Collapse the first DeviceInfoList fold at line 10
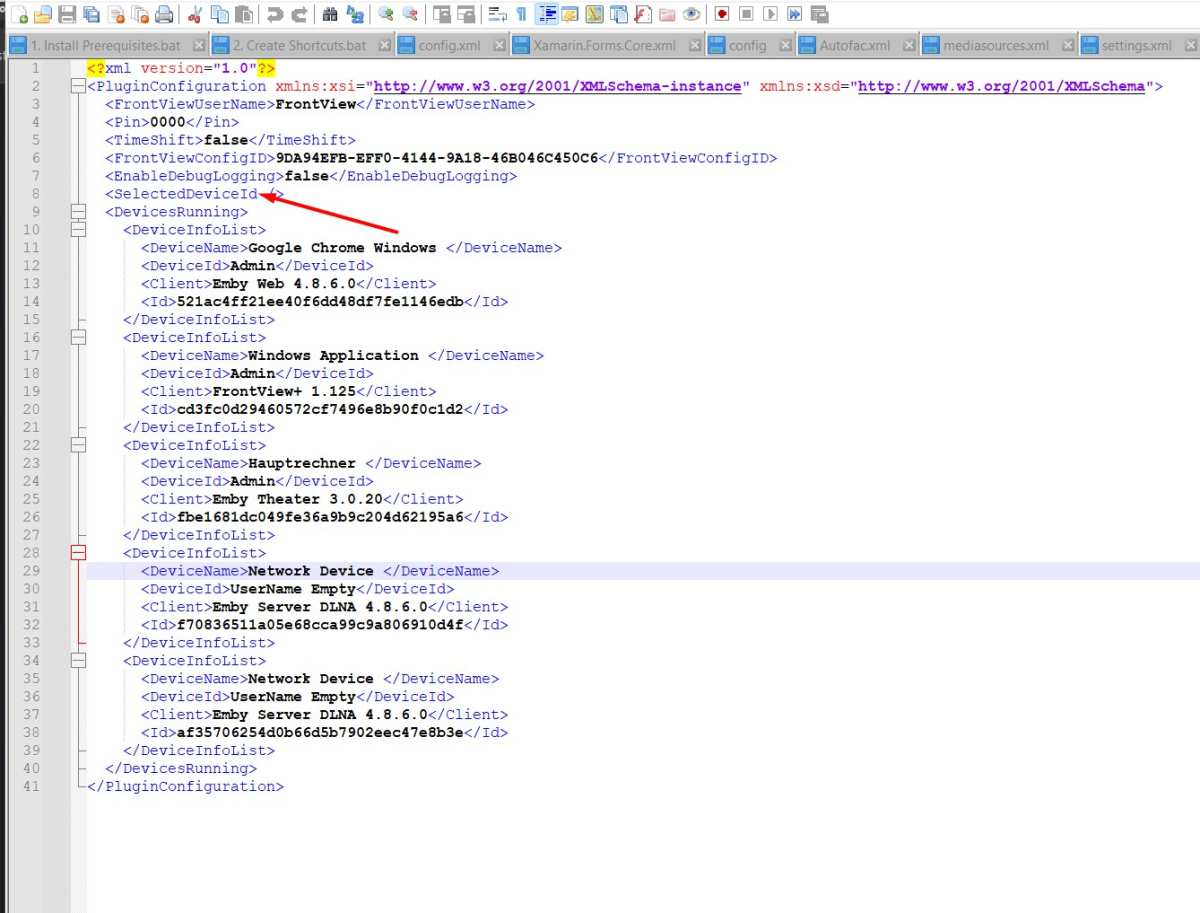Viewport: 1200px width, 913px height. [x=78, y=229]
